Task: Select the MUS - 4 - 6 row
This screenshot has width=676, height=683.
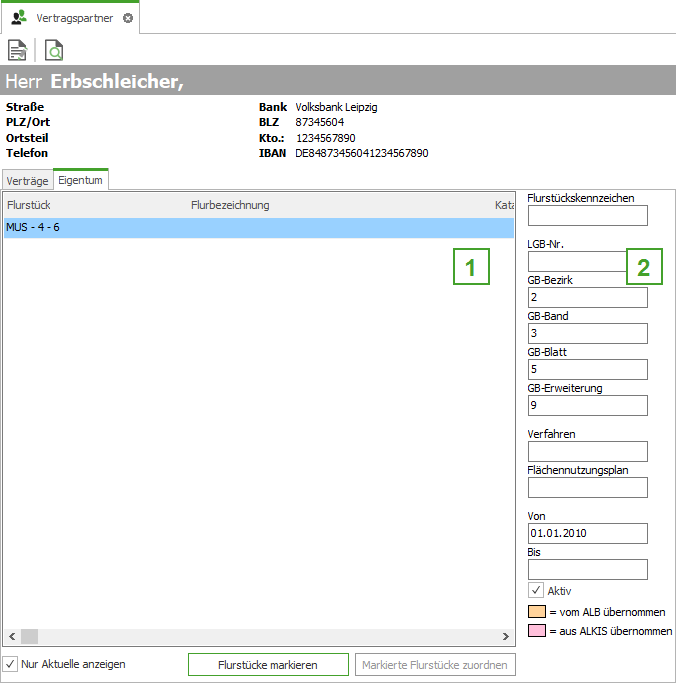Action: pos(257,228)
